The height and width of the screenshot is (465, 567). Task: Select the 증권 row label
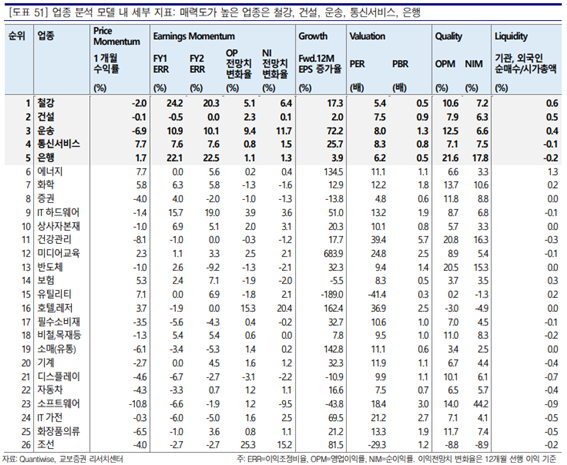(46, 199)
